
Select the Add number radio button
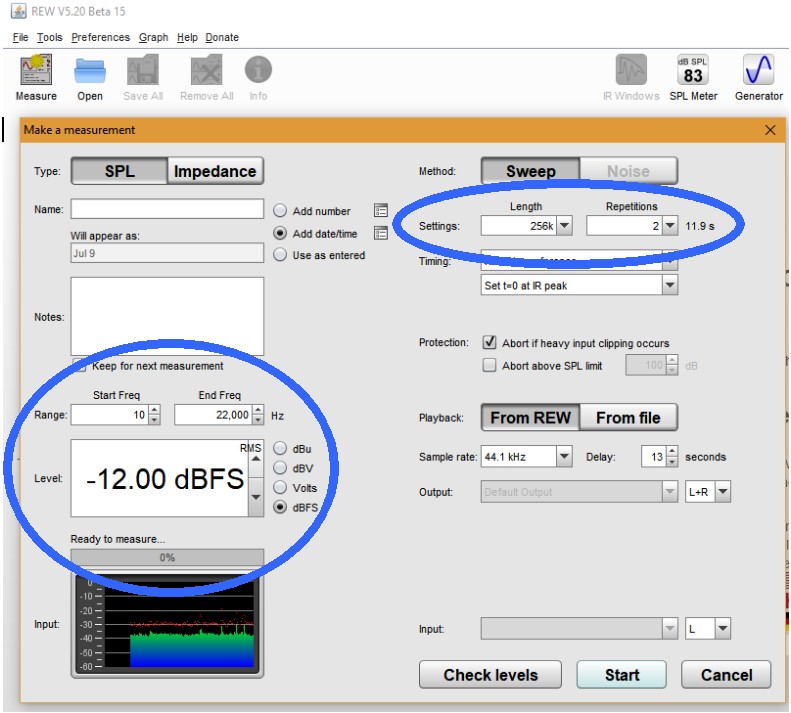click(281, 211)
